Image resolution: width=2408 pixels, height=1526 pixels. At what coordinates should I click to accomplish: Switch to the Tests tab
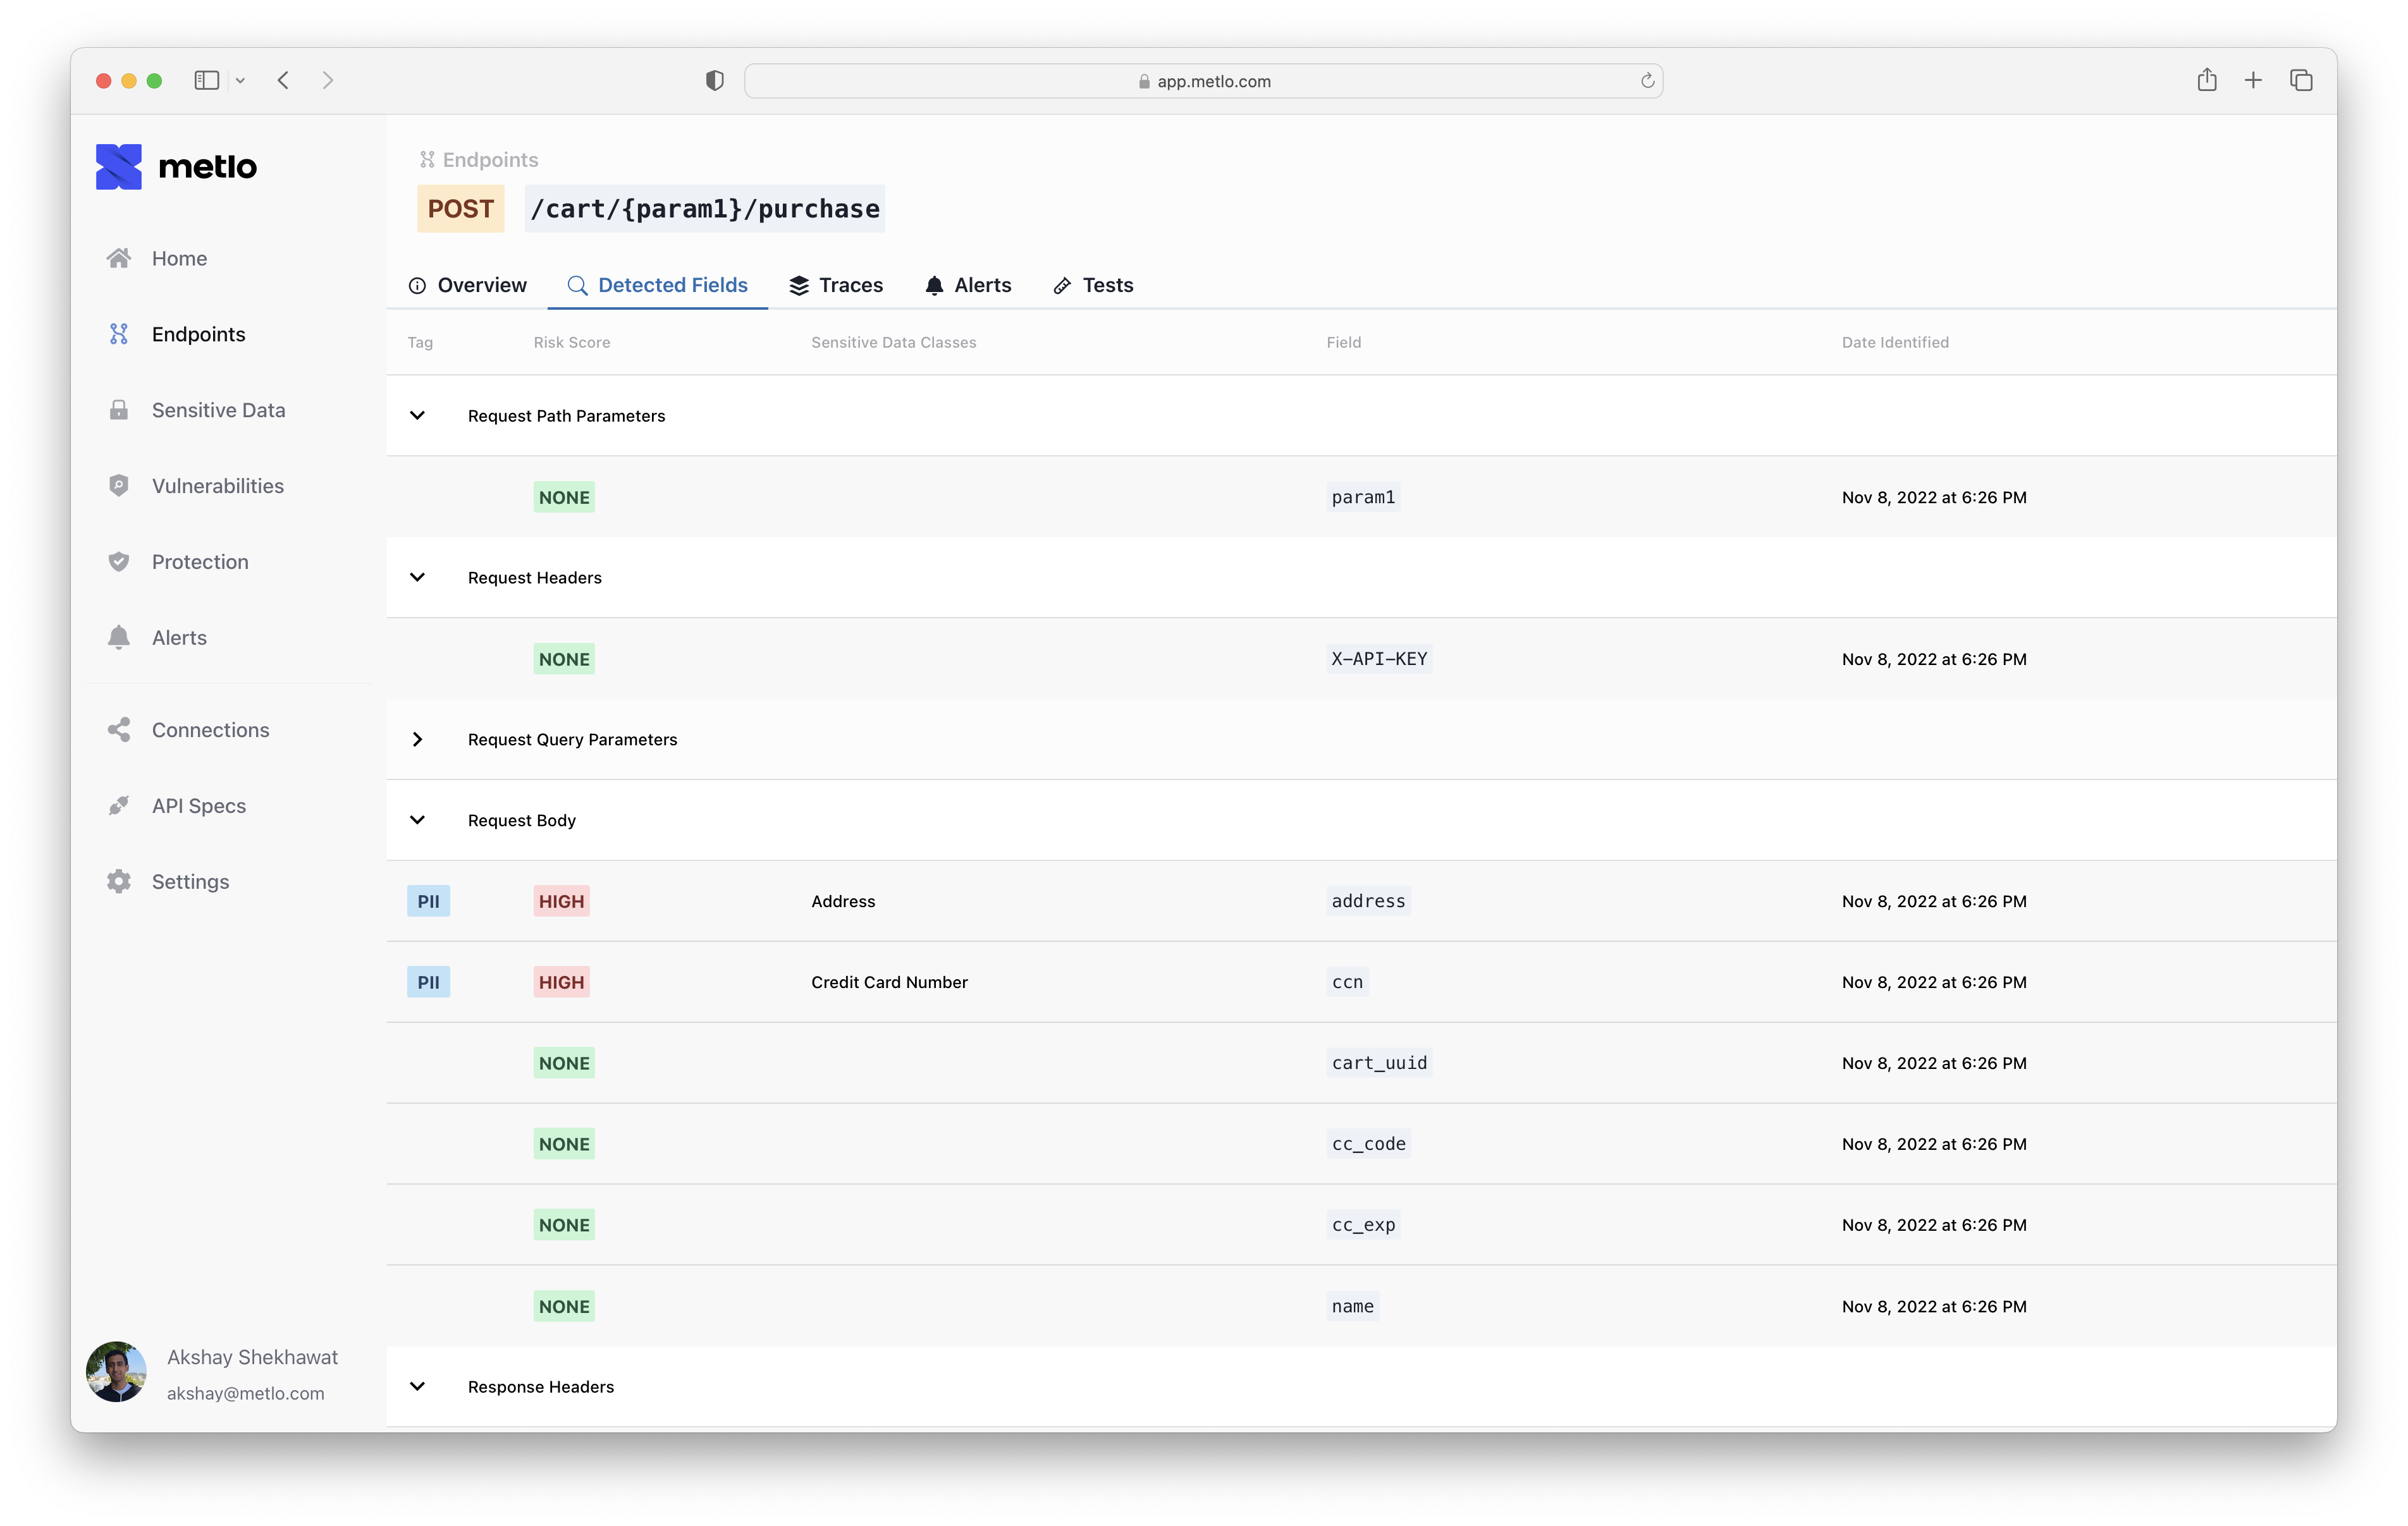coord(1093,286)
